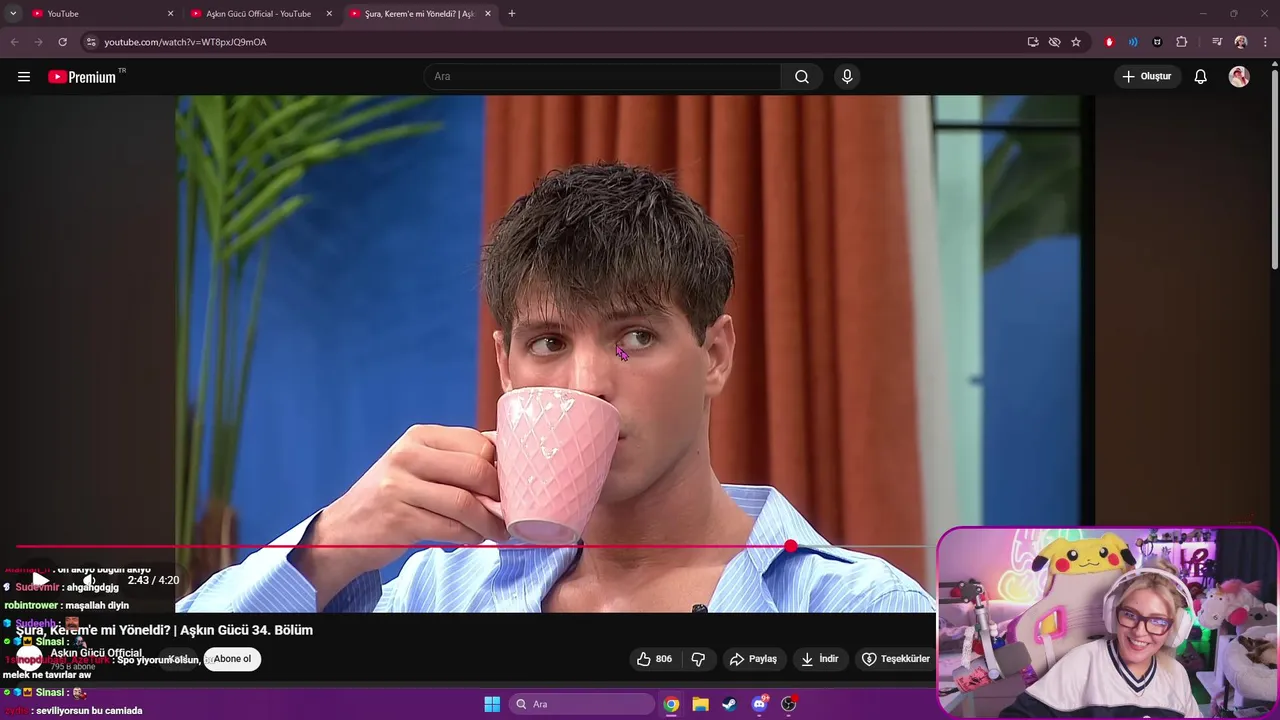Open the red hand ad blocker extension
The width and height of the screenshot is (1280, 720).
[x=1109, y=42]
